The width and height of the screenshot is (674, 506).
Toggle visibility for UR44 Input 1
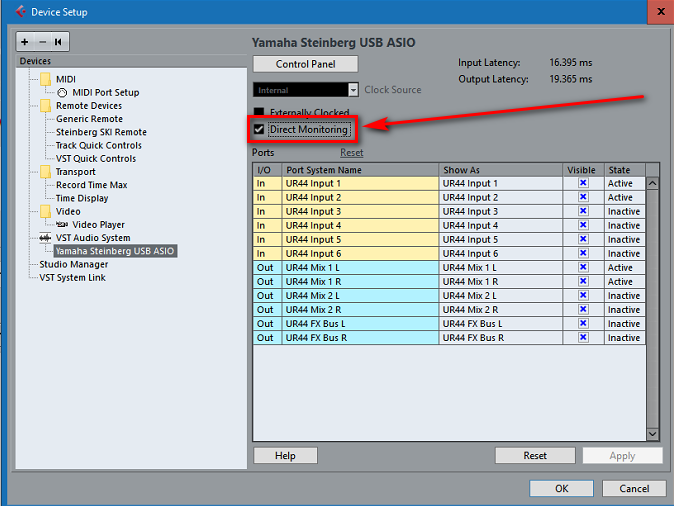click(583, 183)
